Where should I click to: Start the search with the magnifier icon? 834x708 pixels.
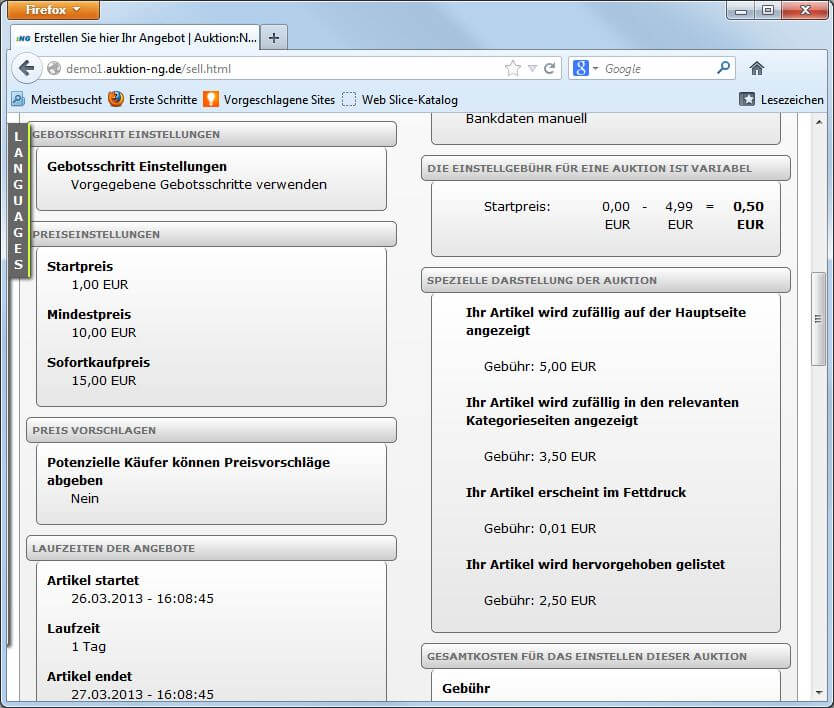[x=723, y=68]
